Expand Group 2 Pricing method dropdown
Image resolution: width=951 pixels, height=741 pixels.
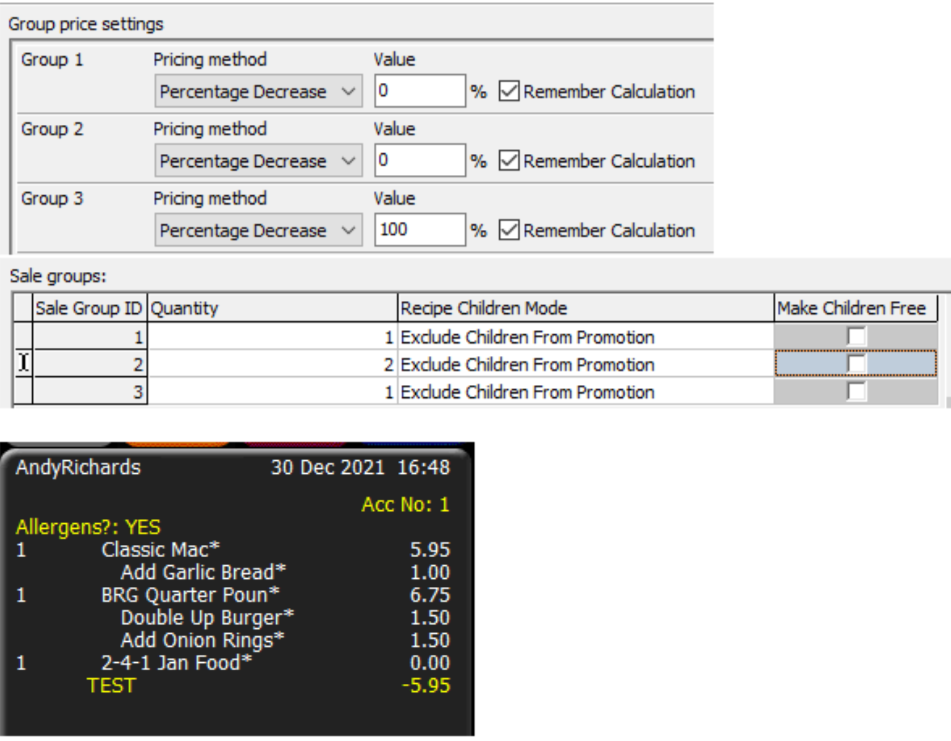tap(257, 161)
